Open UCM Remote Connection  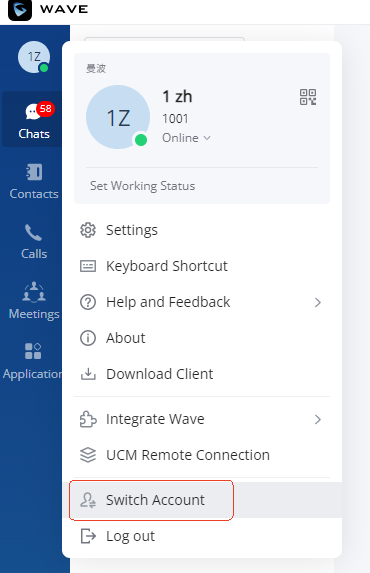tap(202, 455)
